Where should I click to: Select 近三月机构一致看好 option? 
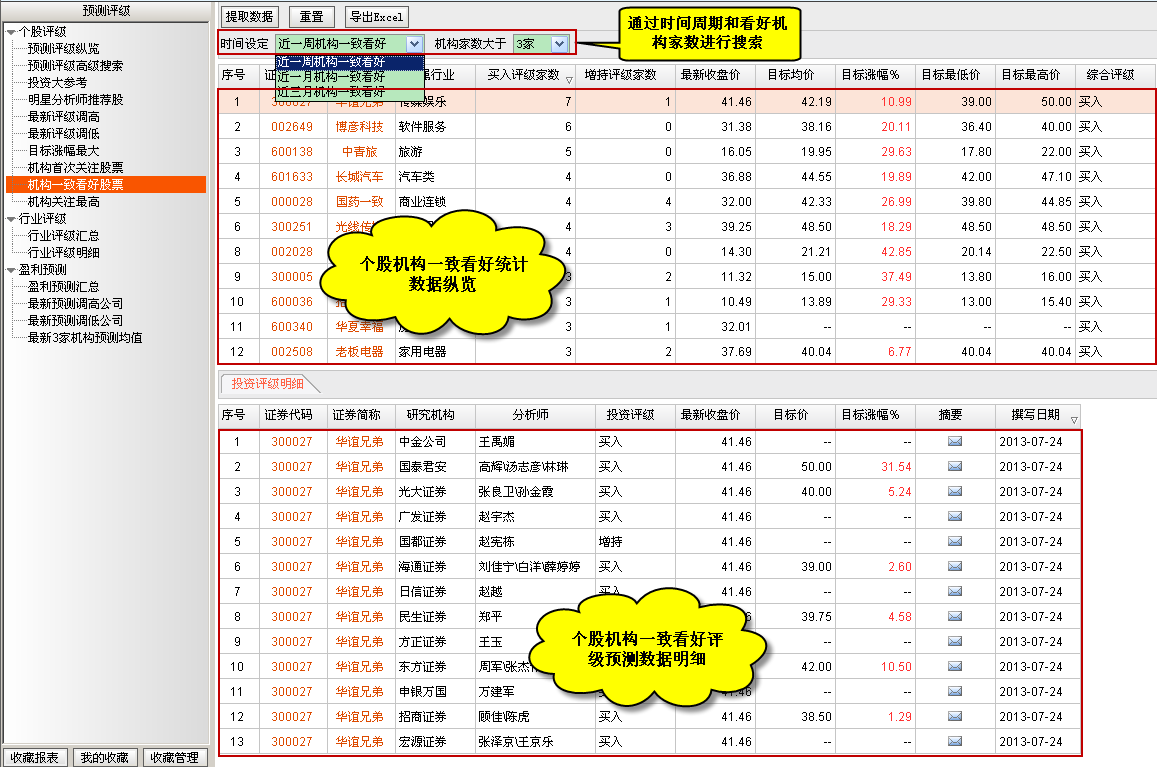pos(331,92)
